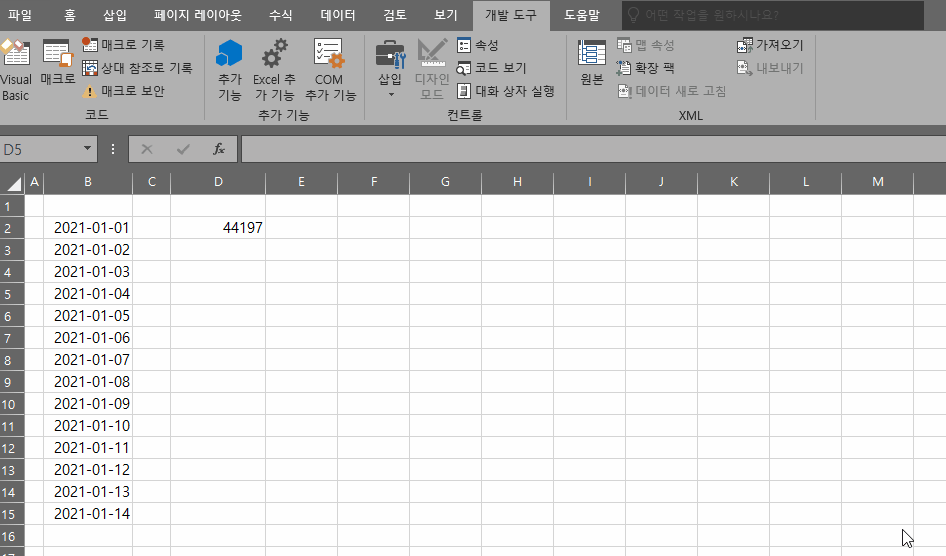946x556 pixels.
Task: Select the 개발 도구 tab
Action: pyautogui.click(x=511, y=15)
